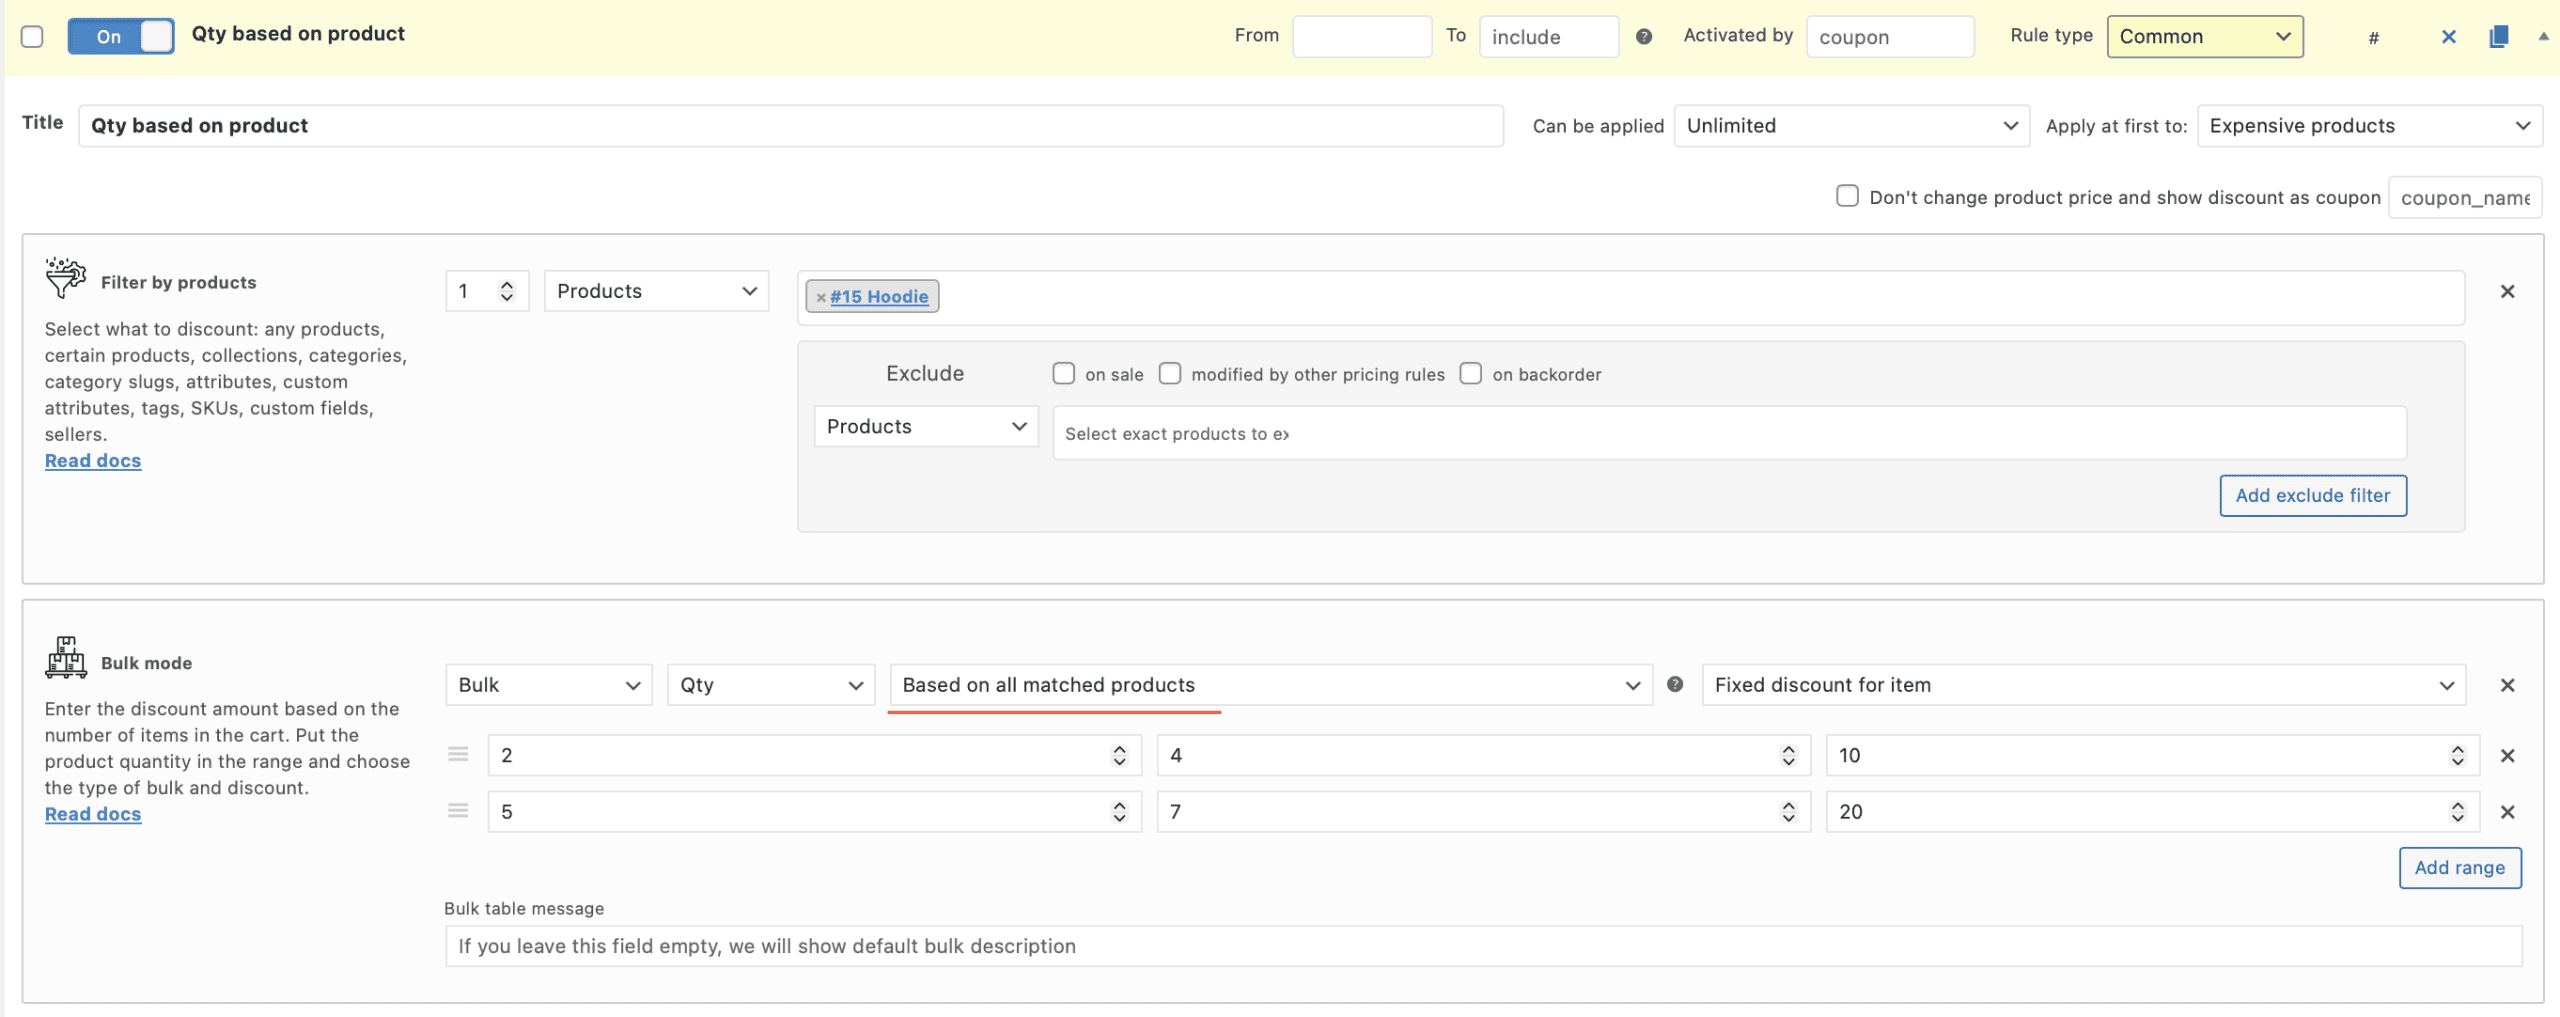Tick Don't change product price checkbox
The width and height of the screenshot is (2560, 1017).
coord(1847,196)
